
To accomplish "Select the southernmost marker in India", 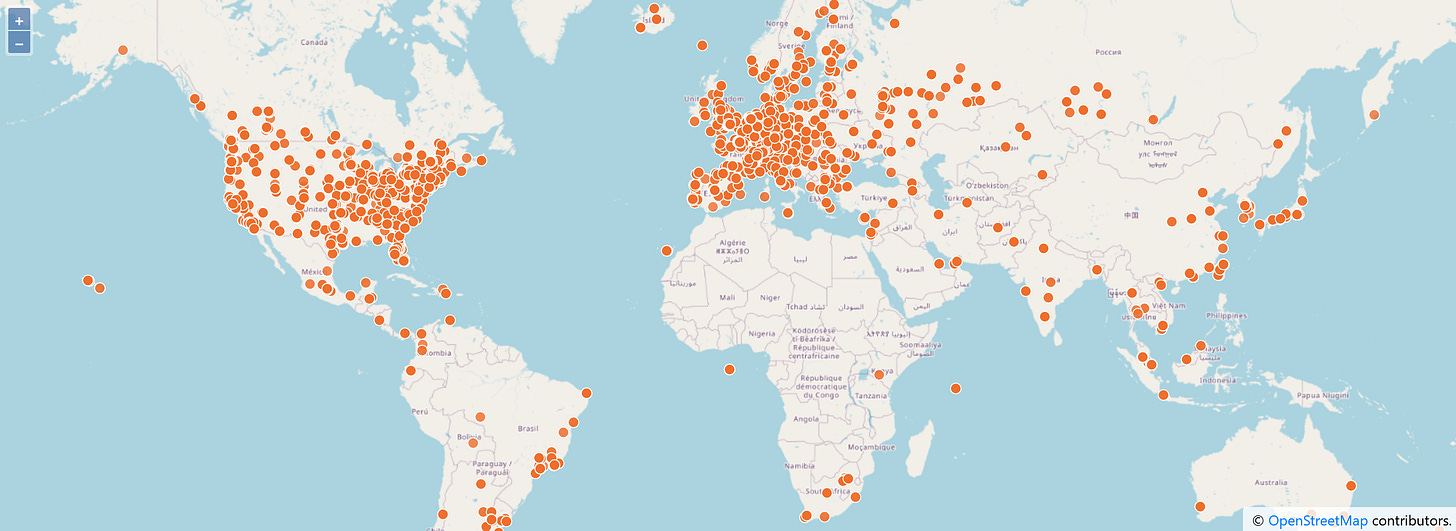I will pos(1044,317).
